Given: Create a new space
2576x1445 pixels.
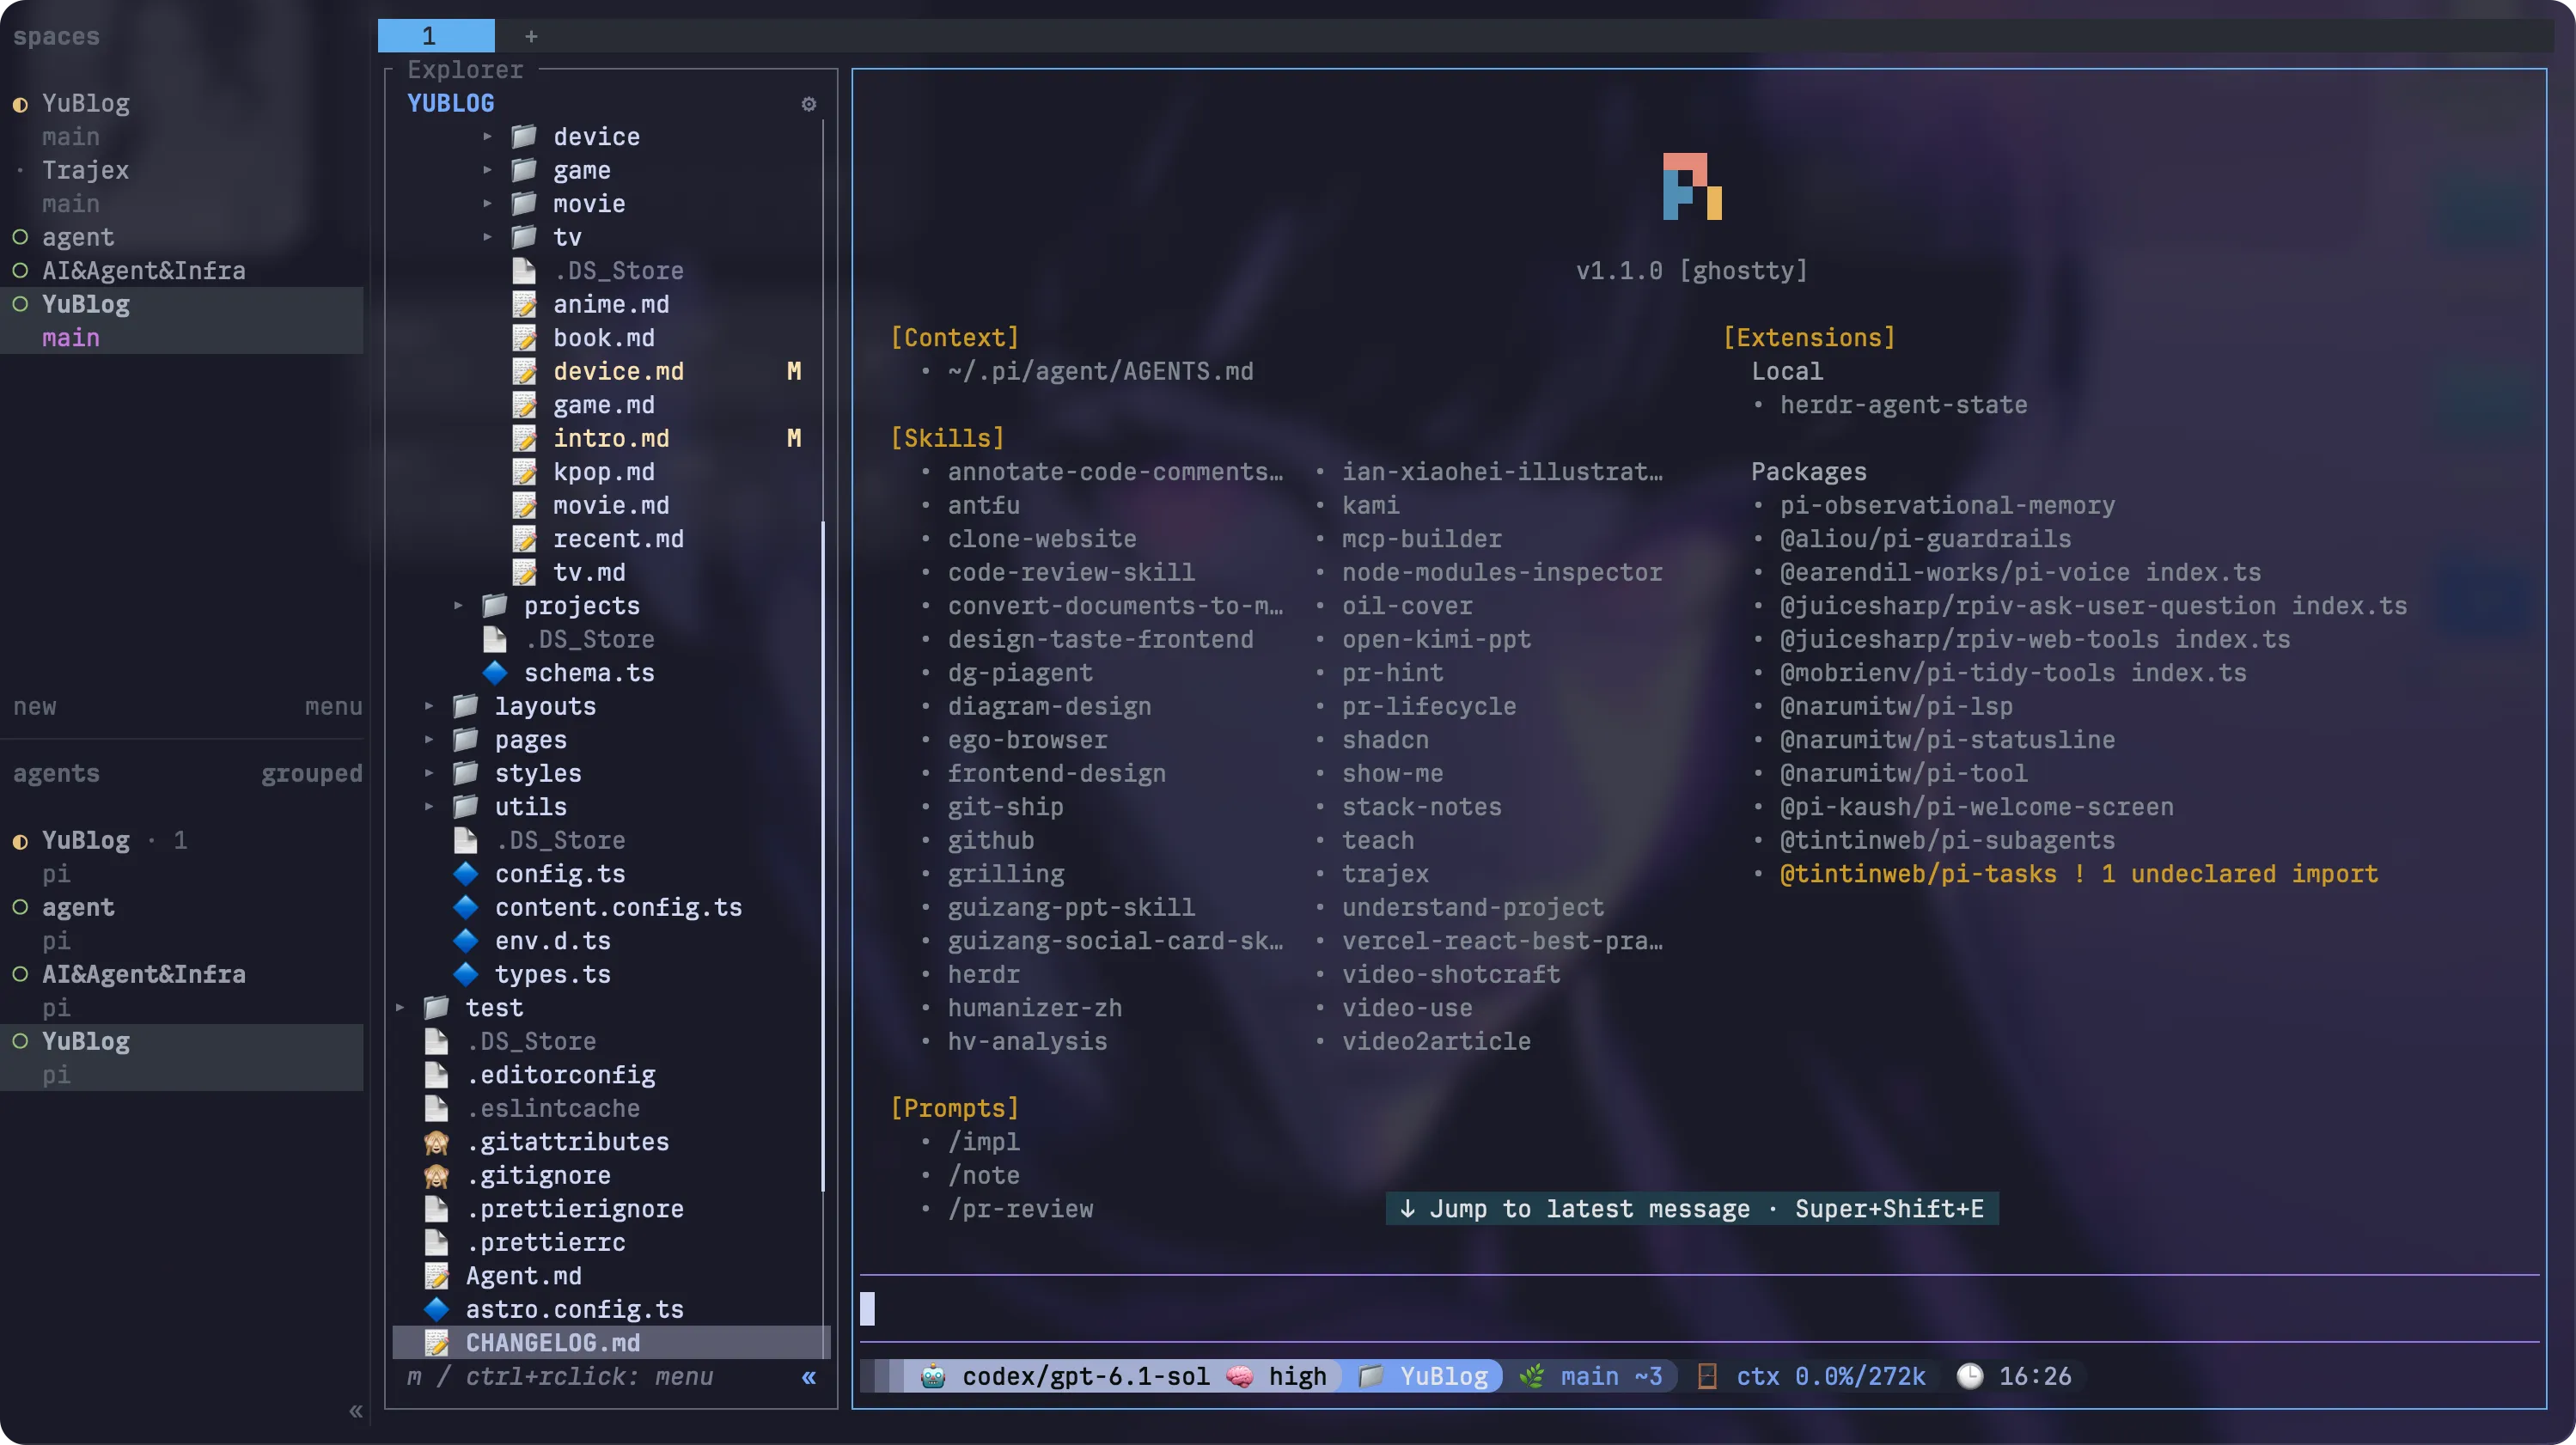Looking at the screenshot, I should click(35, 706).
